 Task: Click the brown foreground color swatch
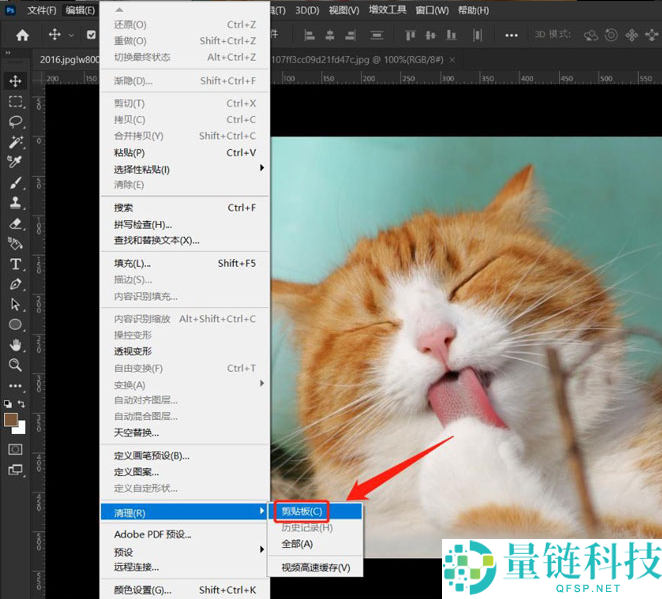pyautogui.click(x=11, y=419)
